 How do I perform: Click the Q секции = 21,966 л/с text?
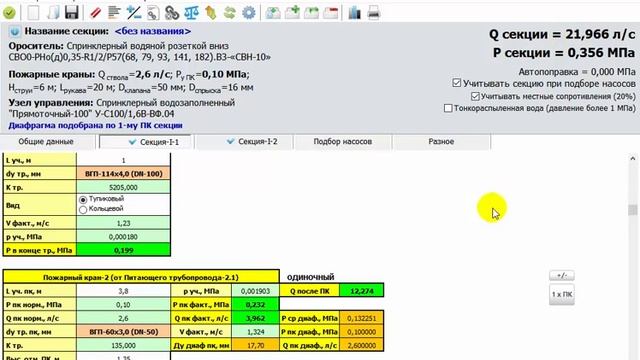pos(562,34)
